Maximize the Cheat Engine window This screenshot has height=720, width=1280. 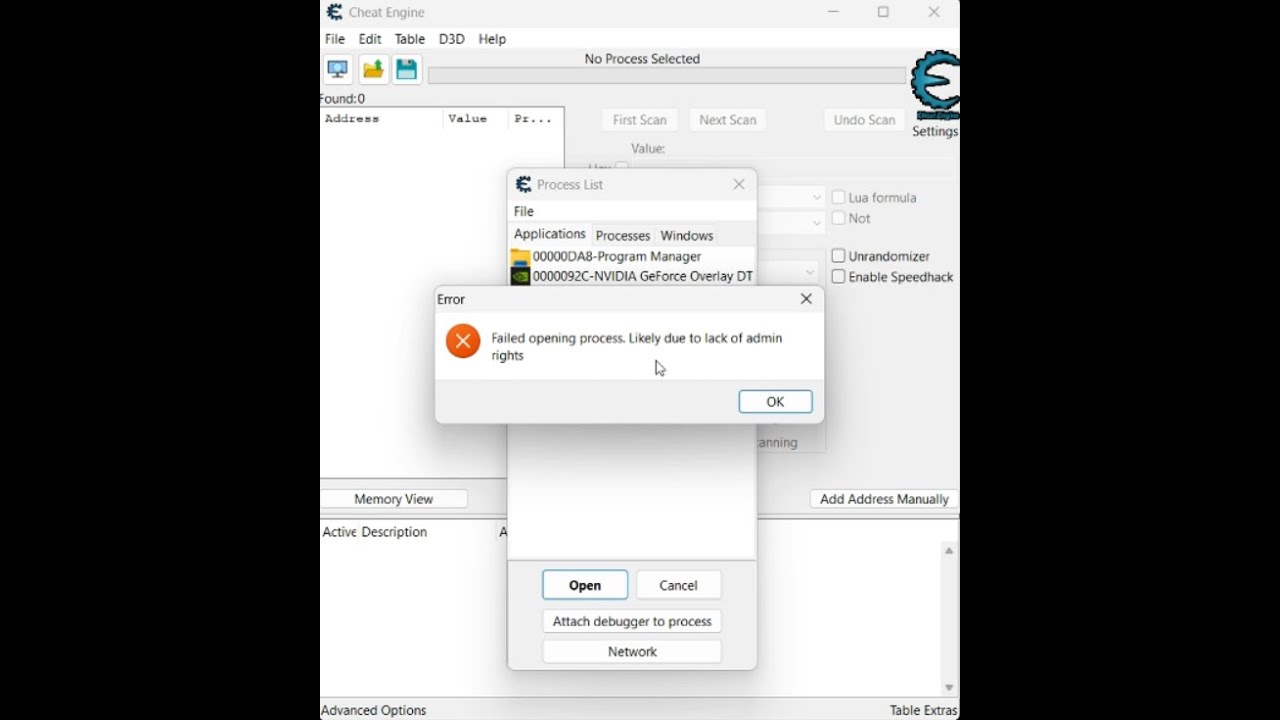click(883, 12)
